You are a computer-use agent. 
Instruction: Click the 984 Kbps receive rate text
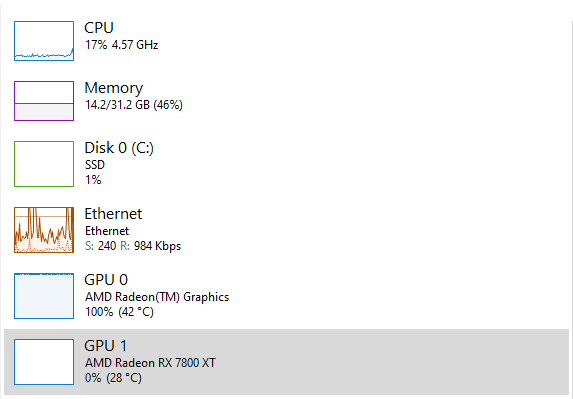(157, 246)
